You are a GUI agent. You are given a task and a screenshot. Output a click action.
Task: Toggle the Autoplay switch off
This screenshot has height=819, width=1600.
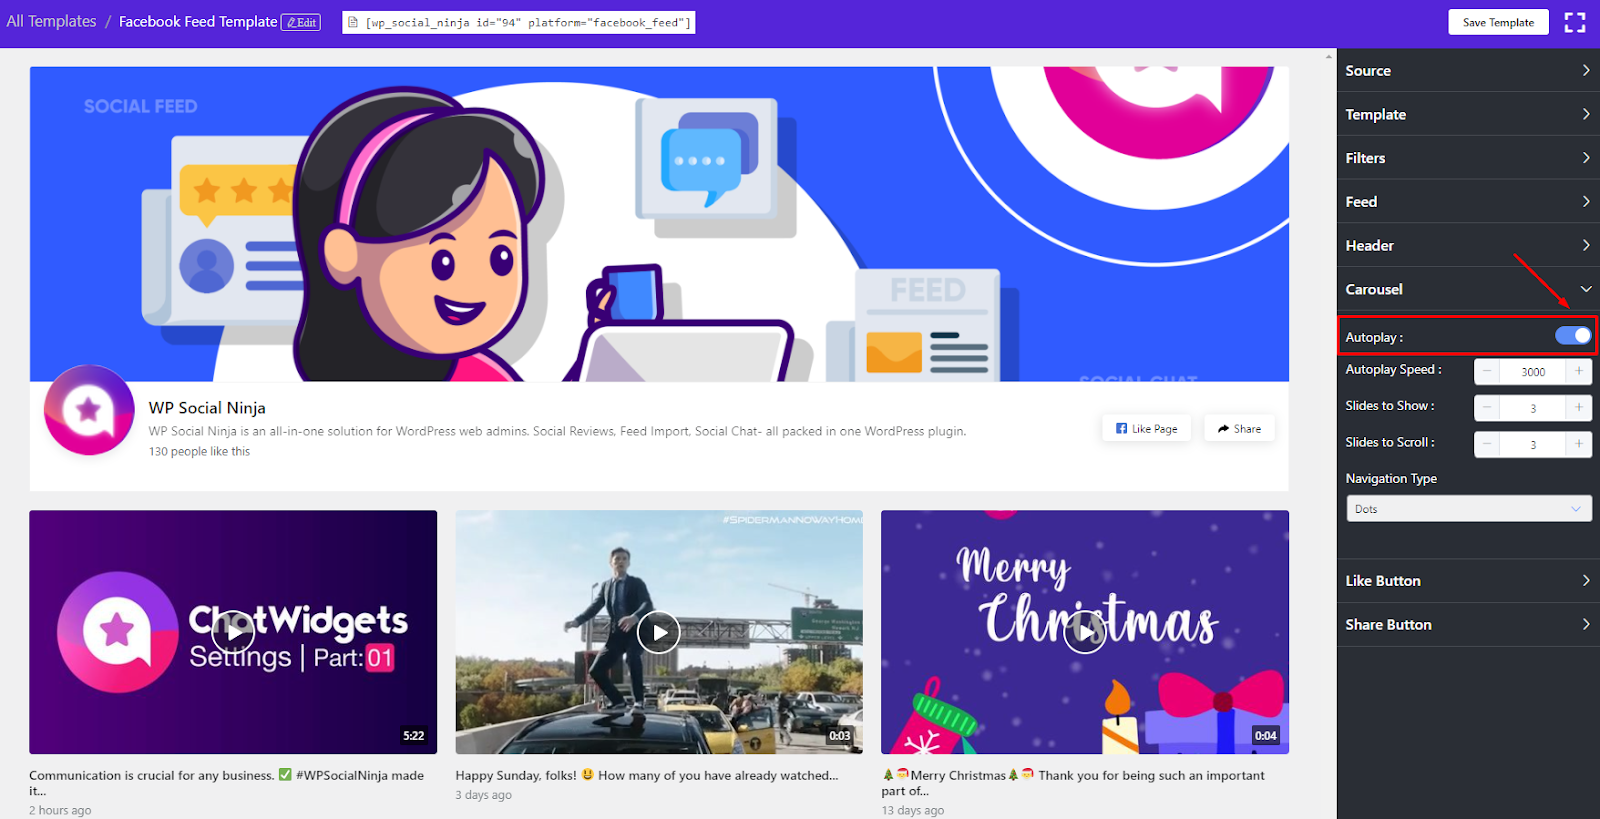point(1573,336)
